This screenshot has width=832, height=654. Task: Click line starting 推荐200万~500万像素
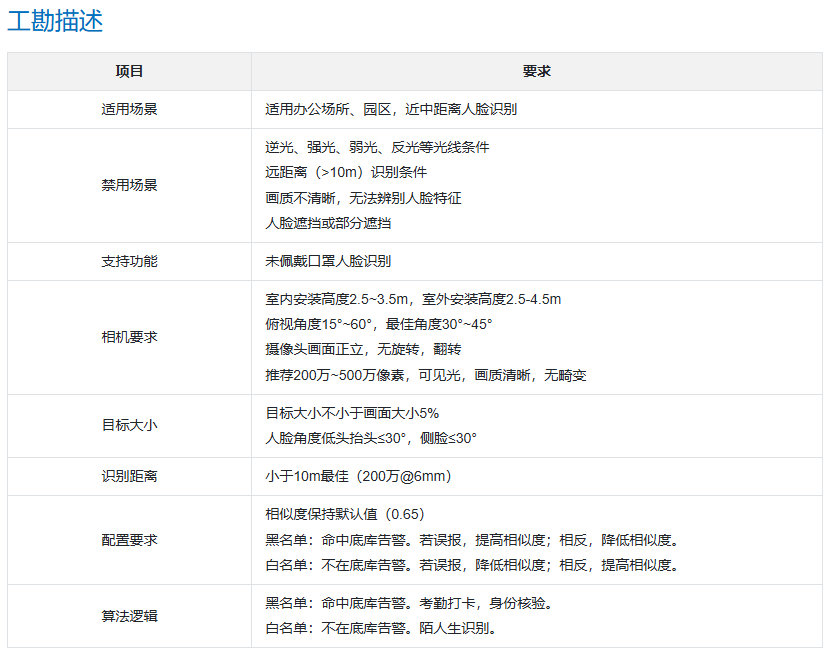click(426, 375)
